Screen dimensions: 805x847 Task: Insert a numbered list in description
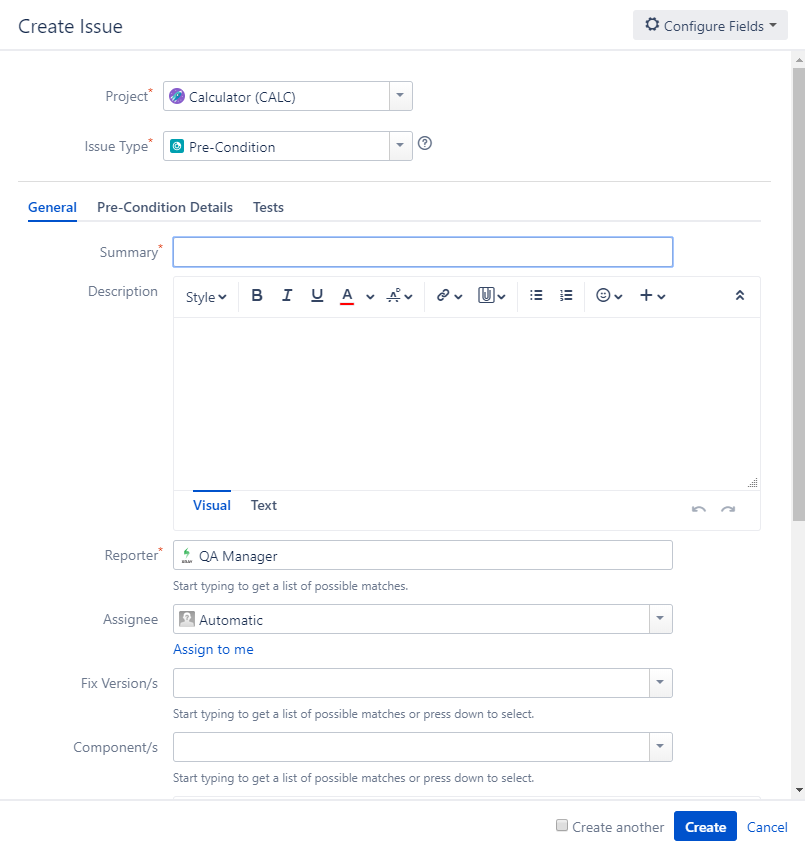(566, 295)
